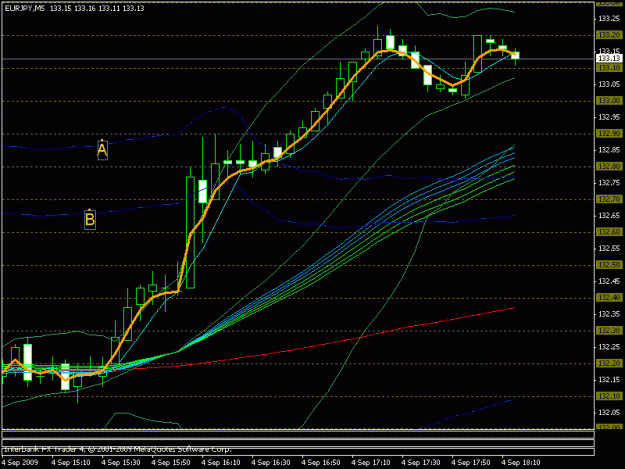
Task: Click the 132.95 price axis label
Action: [x=609, y=117]
